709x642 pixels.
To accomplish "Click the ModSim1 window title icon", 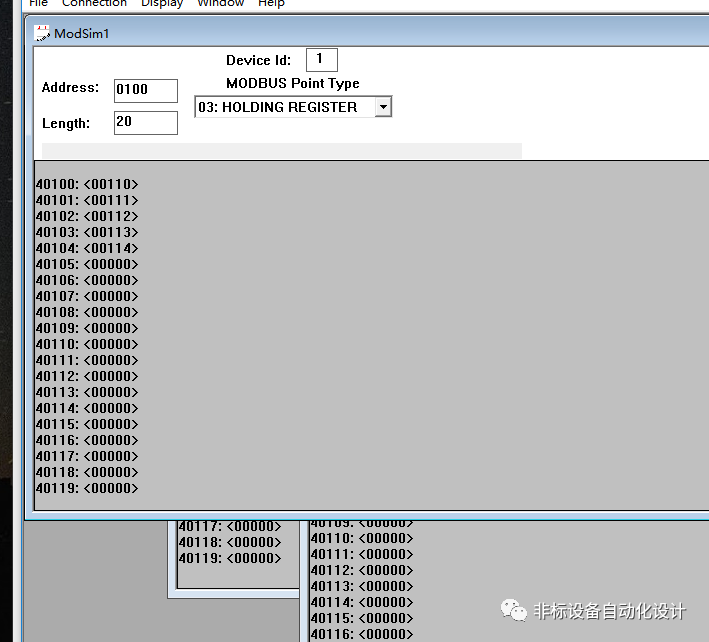I will 42,33.
